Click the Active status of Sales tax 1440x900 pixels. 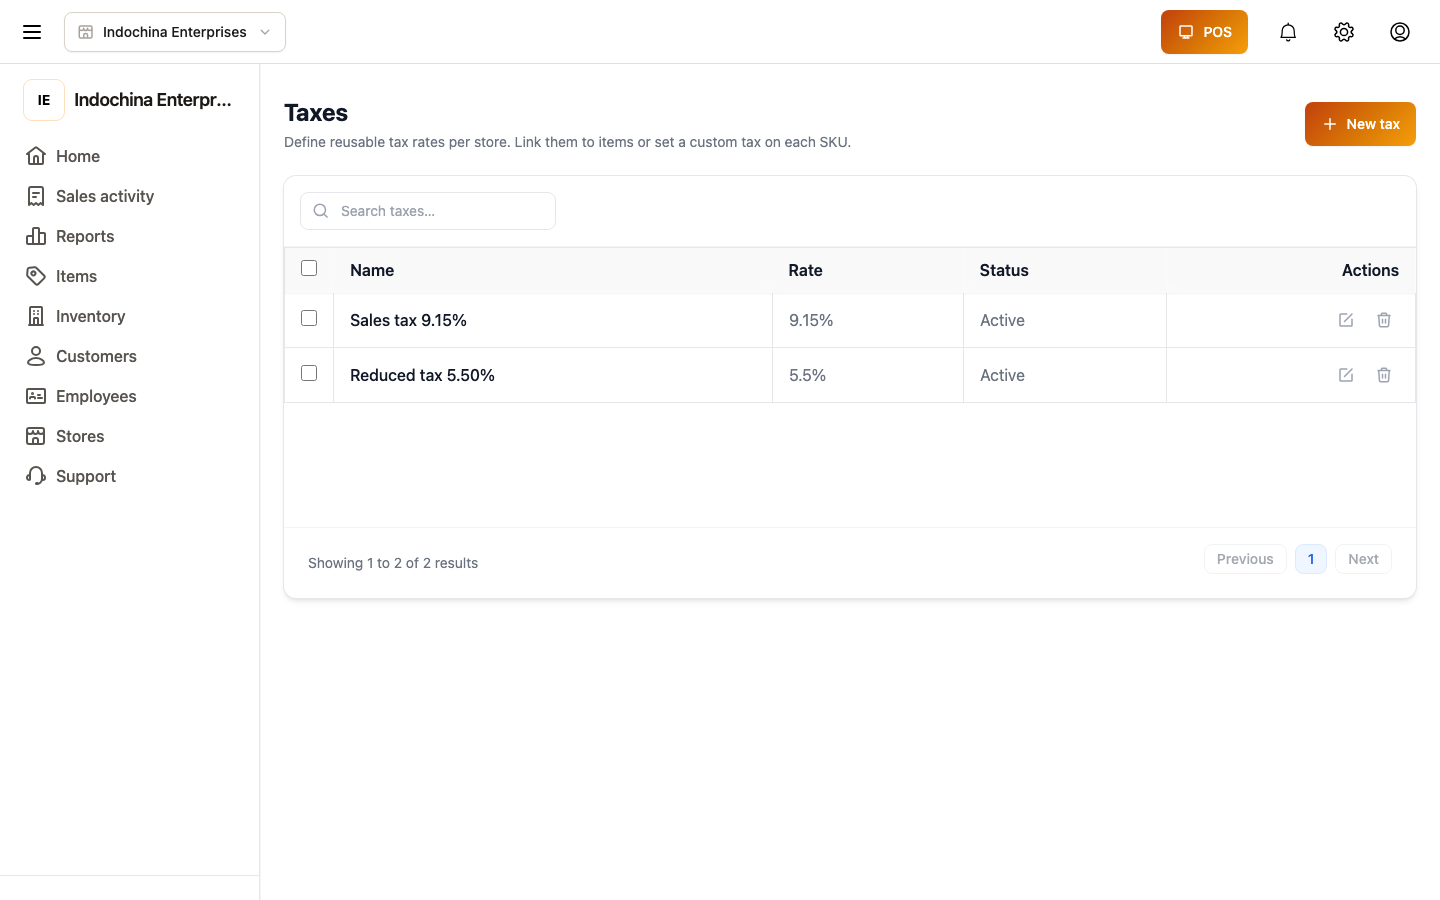tap(1002, 320)
